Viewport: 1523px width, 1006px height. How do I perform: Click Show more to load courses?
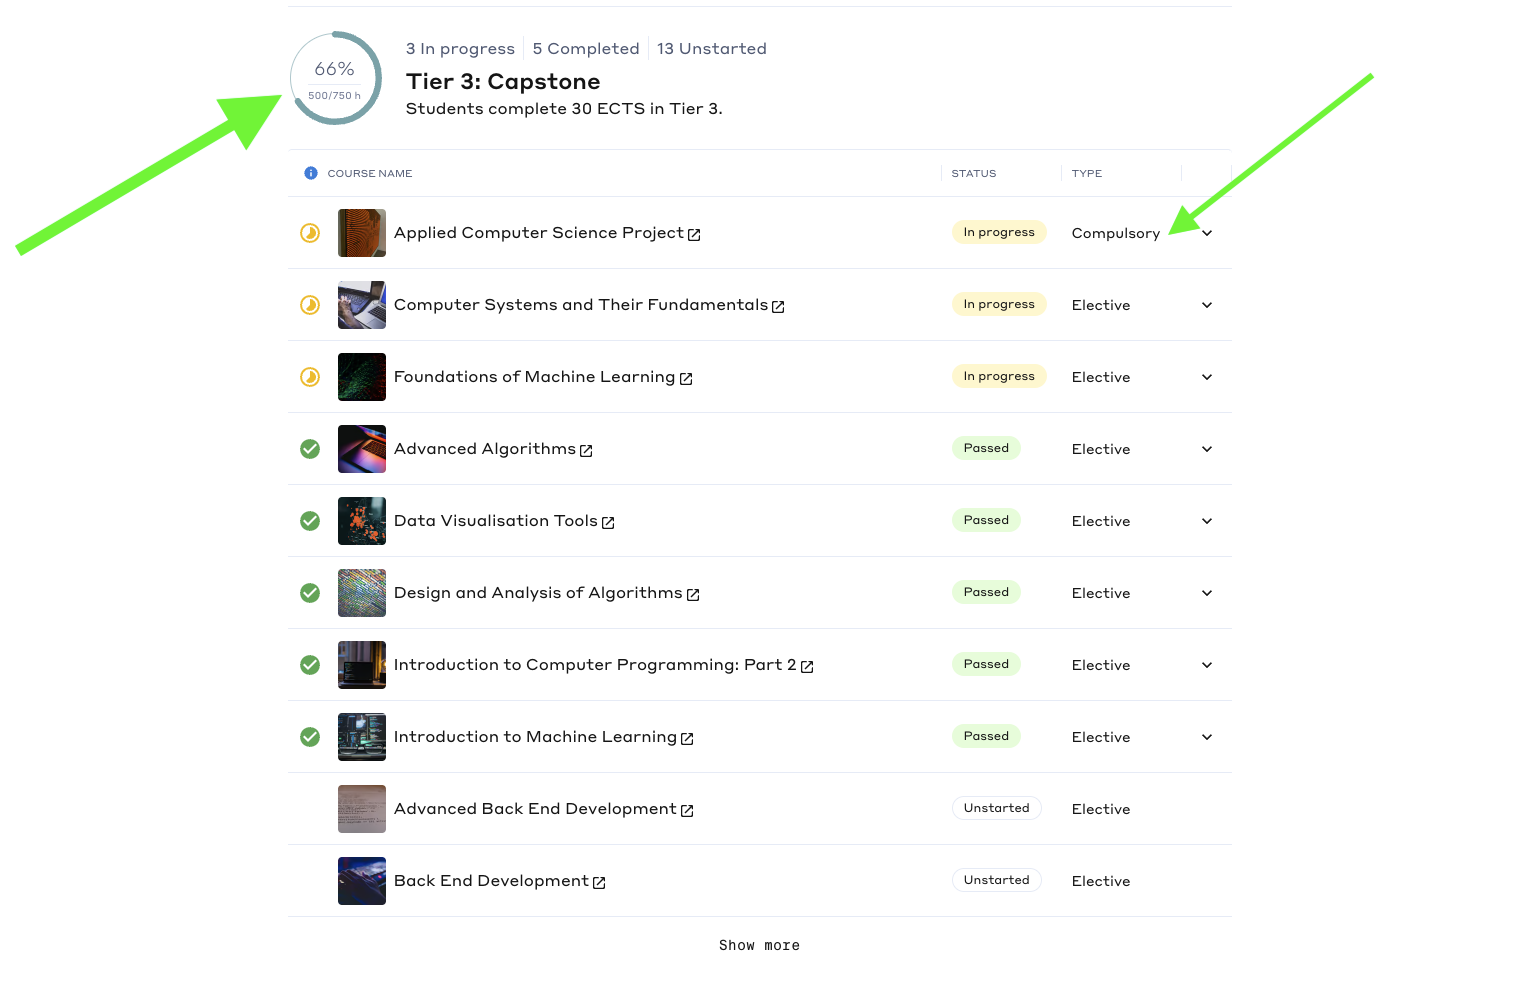(759, 945)
